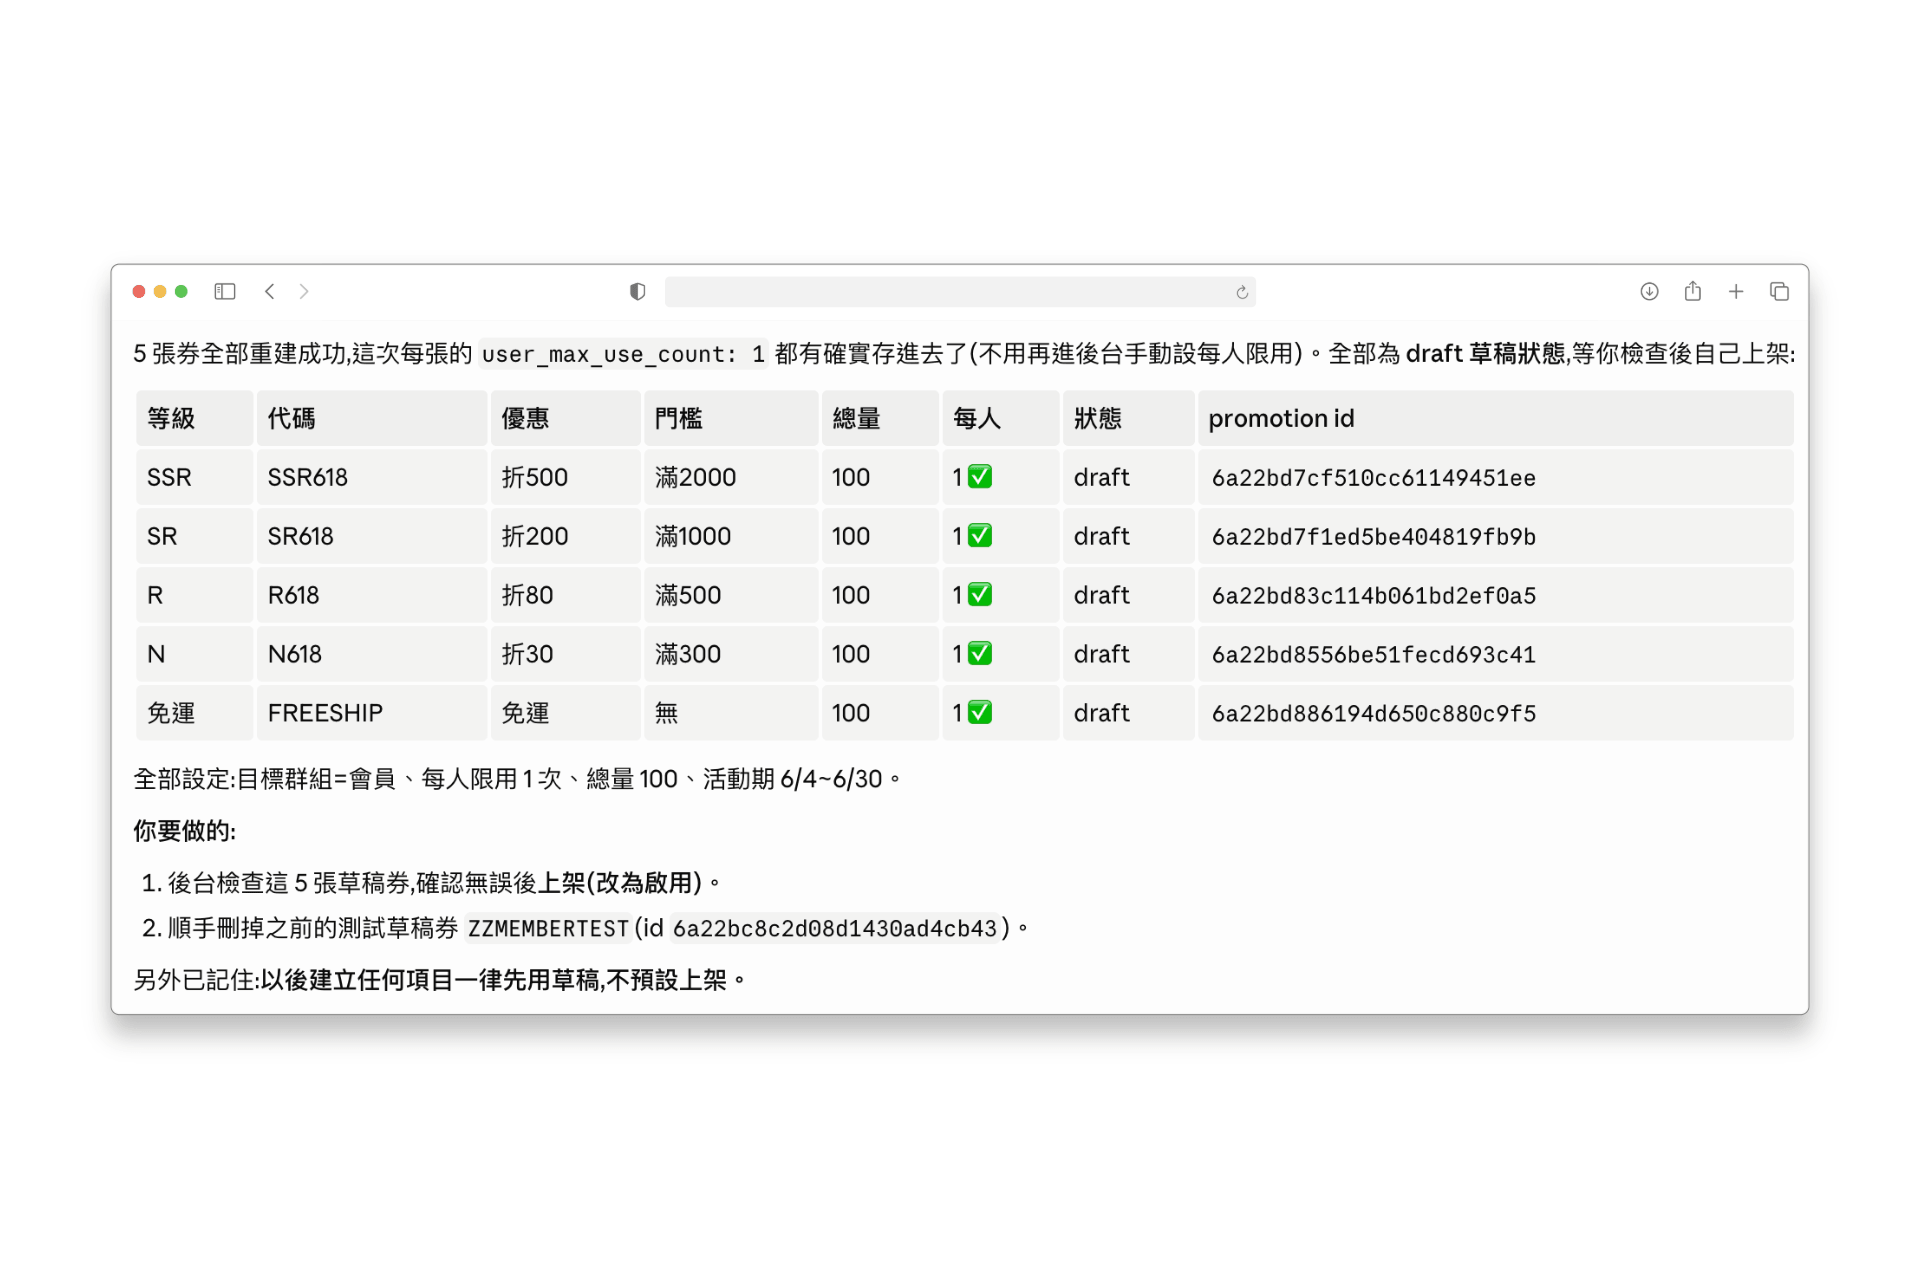
Task: Select the 你要做的: heading
Action: click(185, 831)
